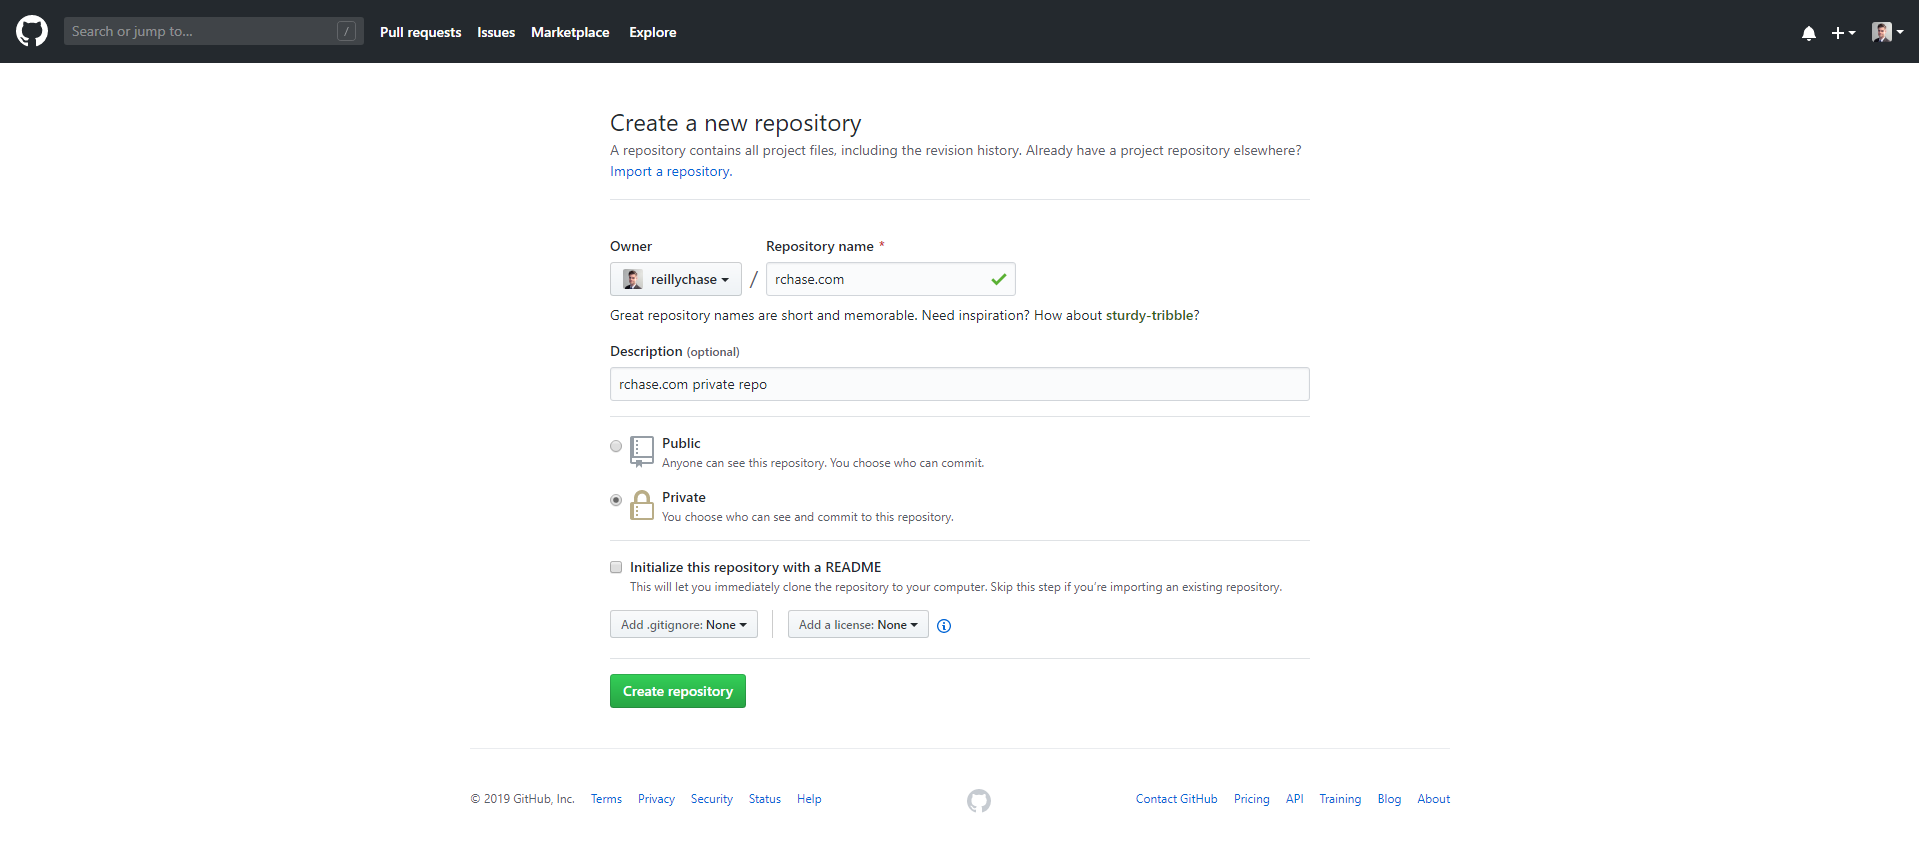
Task: Focus the Search or jump to field
Action: [214, 31]
